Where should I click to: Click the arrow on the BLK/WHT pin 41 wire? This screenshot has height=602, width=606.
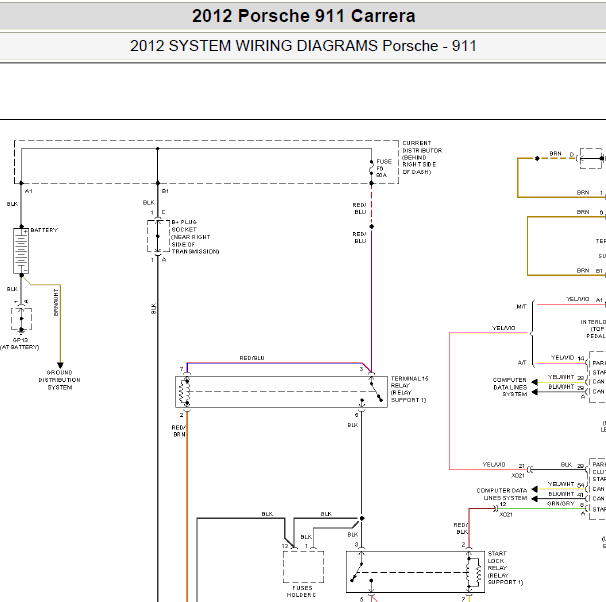pos(535,498)
